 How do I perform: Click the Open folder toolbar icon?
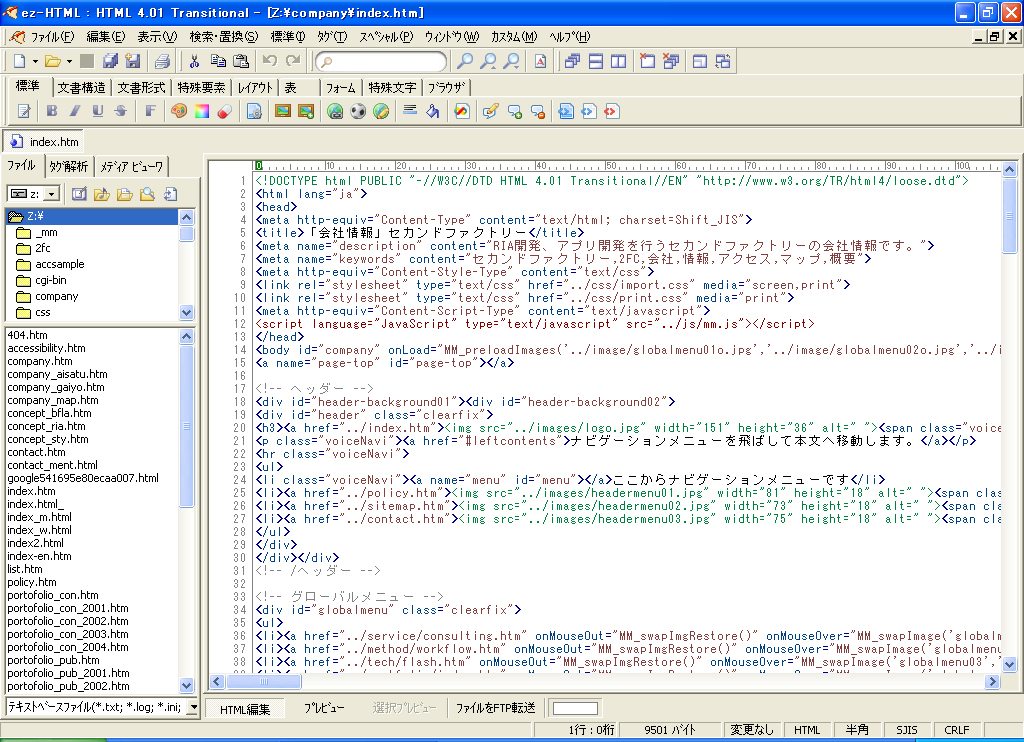(53, 61)
